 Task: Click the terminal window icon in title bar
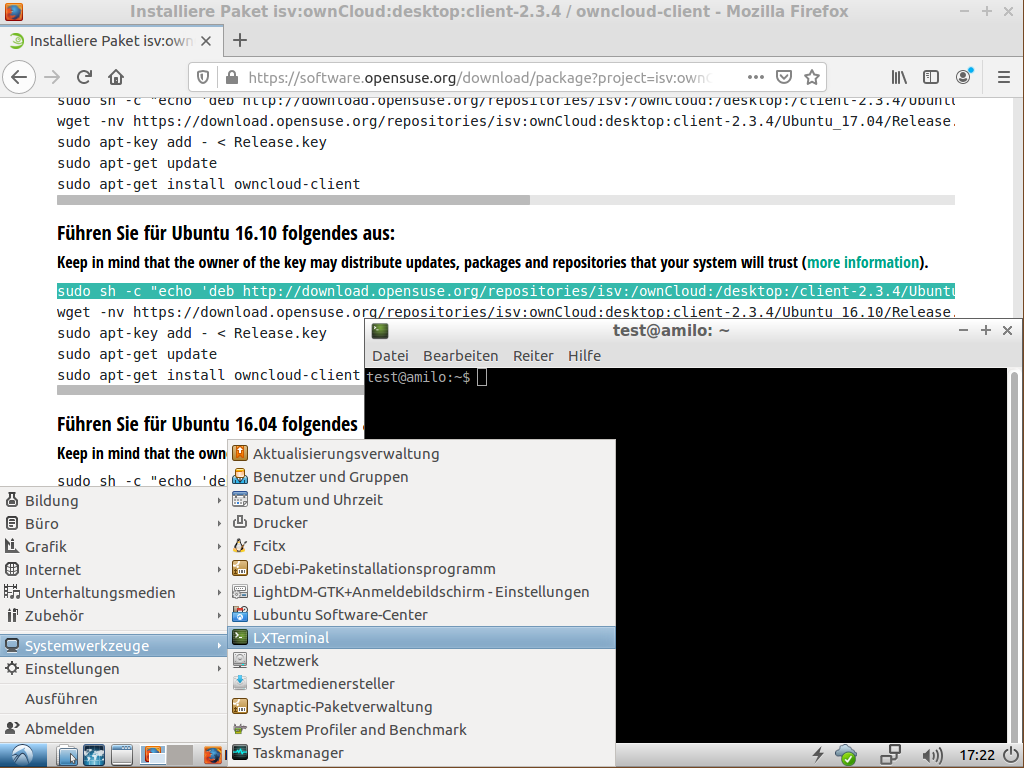click(380, 331)
